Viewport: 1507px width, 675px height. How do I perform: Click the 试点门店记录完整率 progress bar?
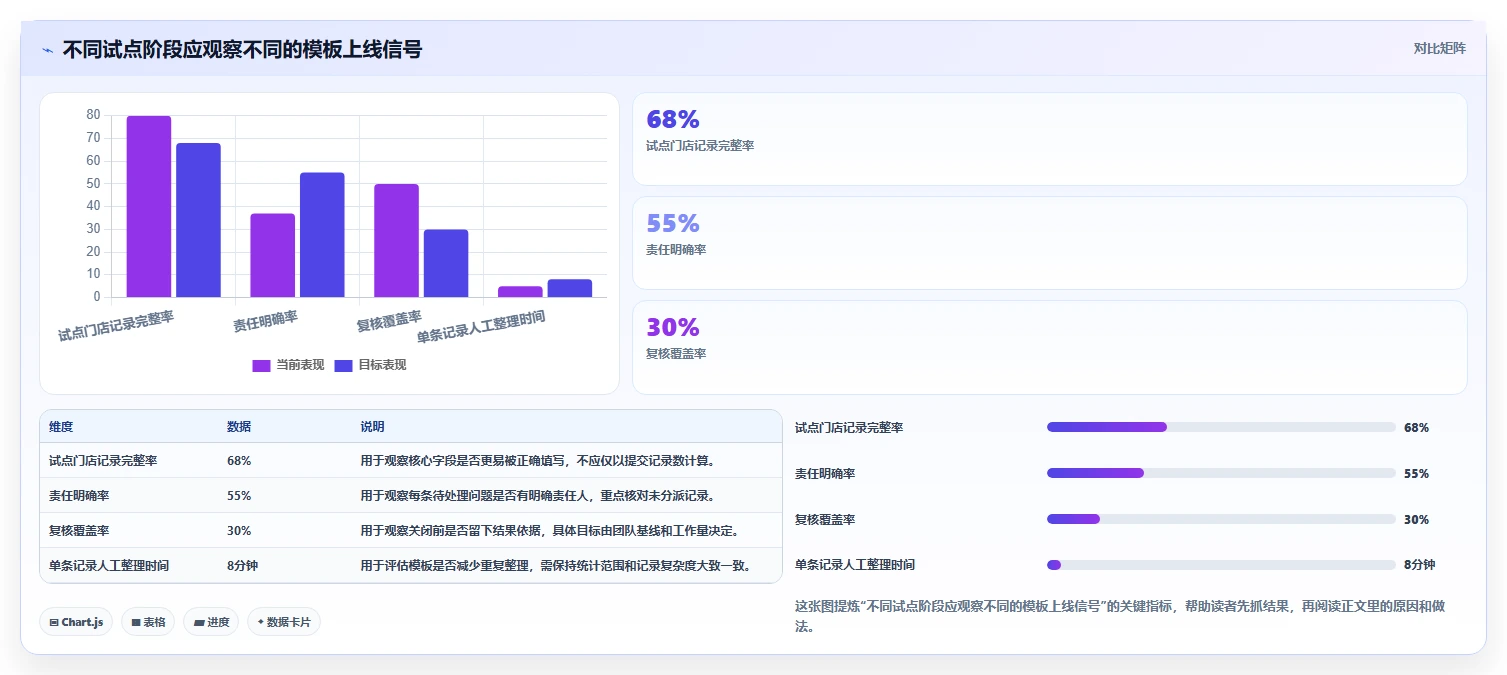(x=1221, y=427)
